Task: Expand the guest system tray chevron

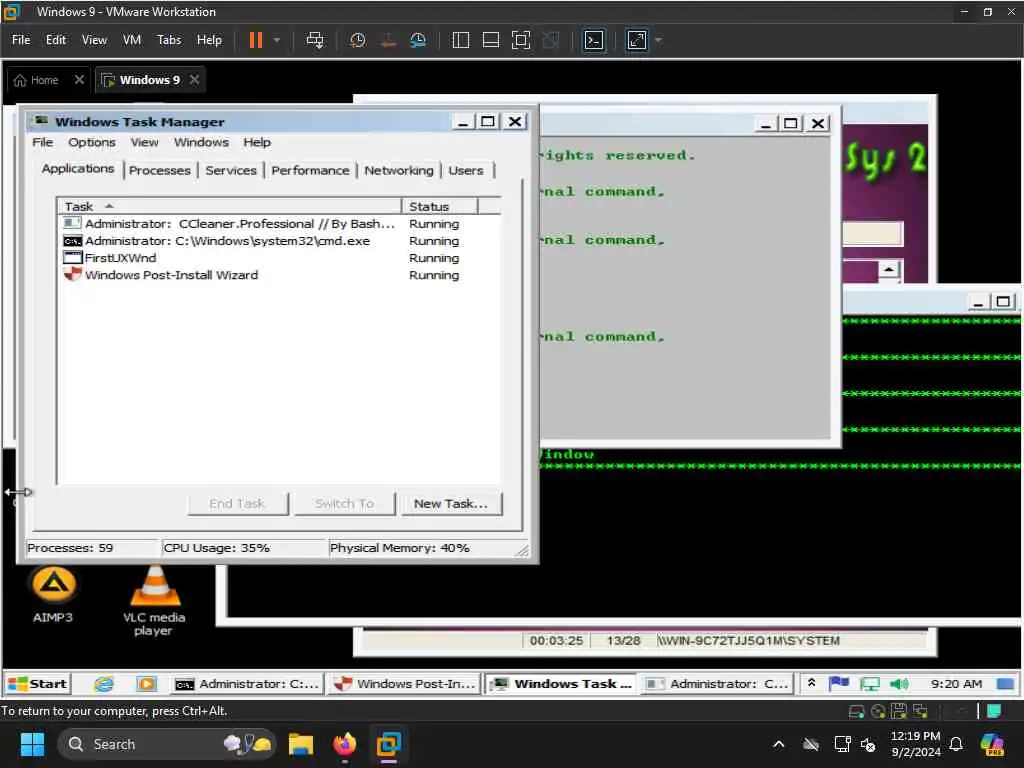Action: [x=811, y=682]
